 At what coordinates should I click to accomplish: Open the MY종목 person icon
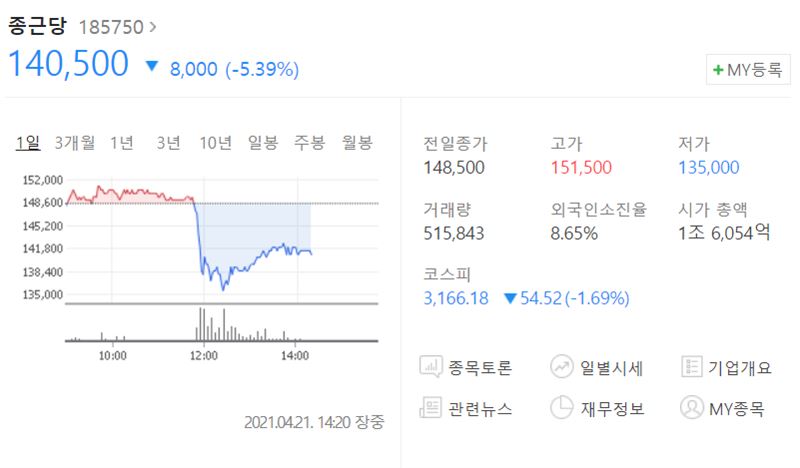point(692,408)
